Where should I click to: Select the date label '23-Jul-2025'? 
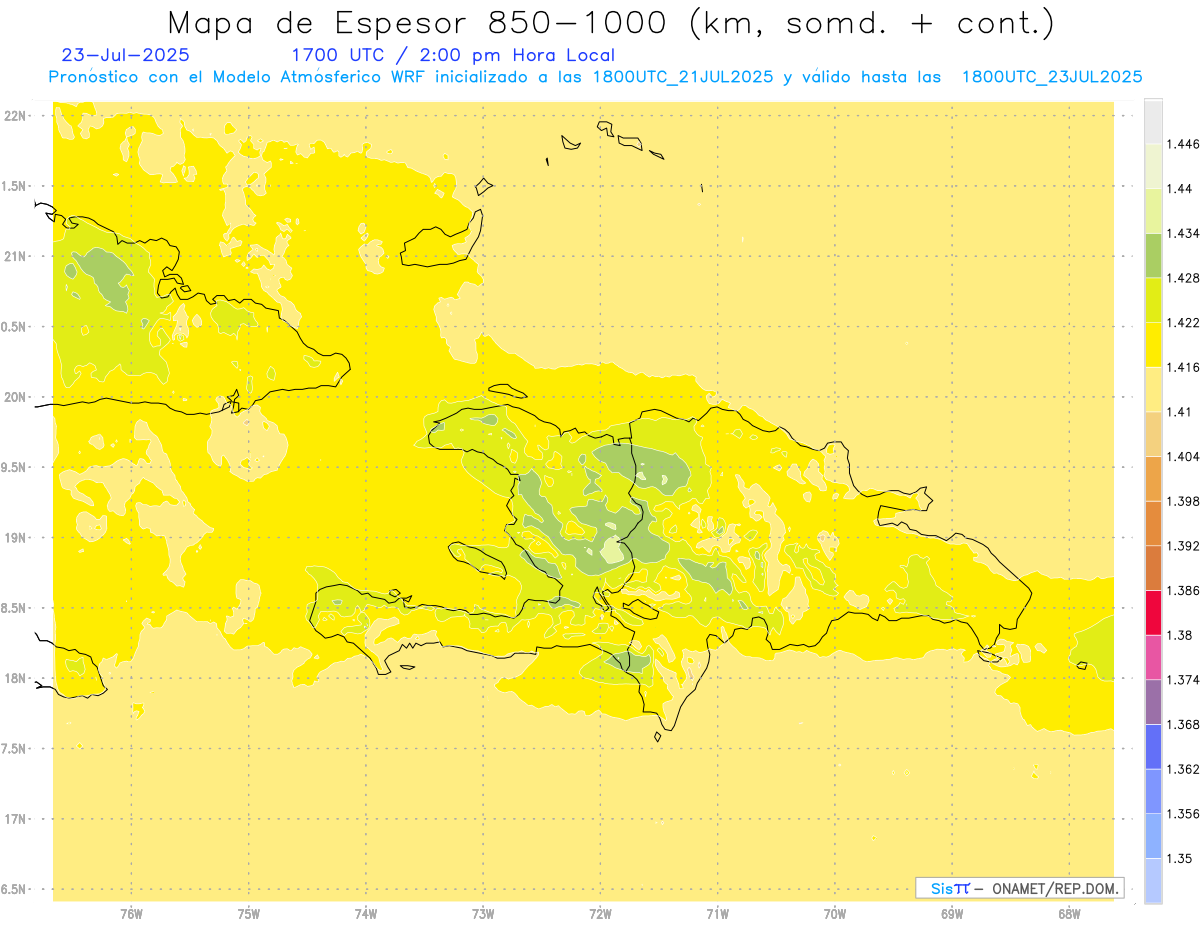click(x=125, y=56)
